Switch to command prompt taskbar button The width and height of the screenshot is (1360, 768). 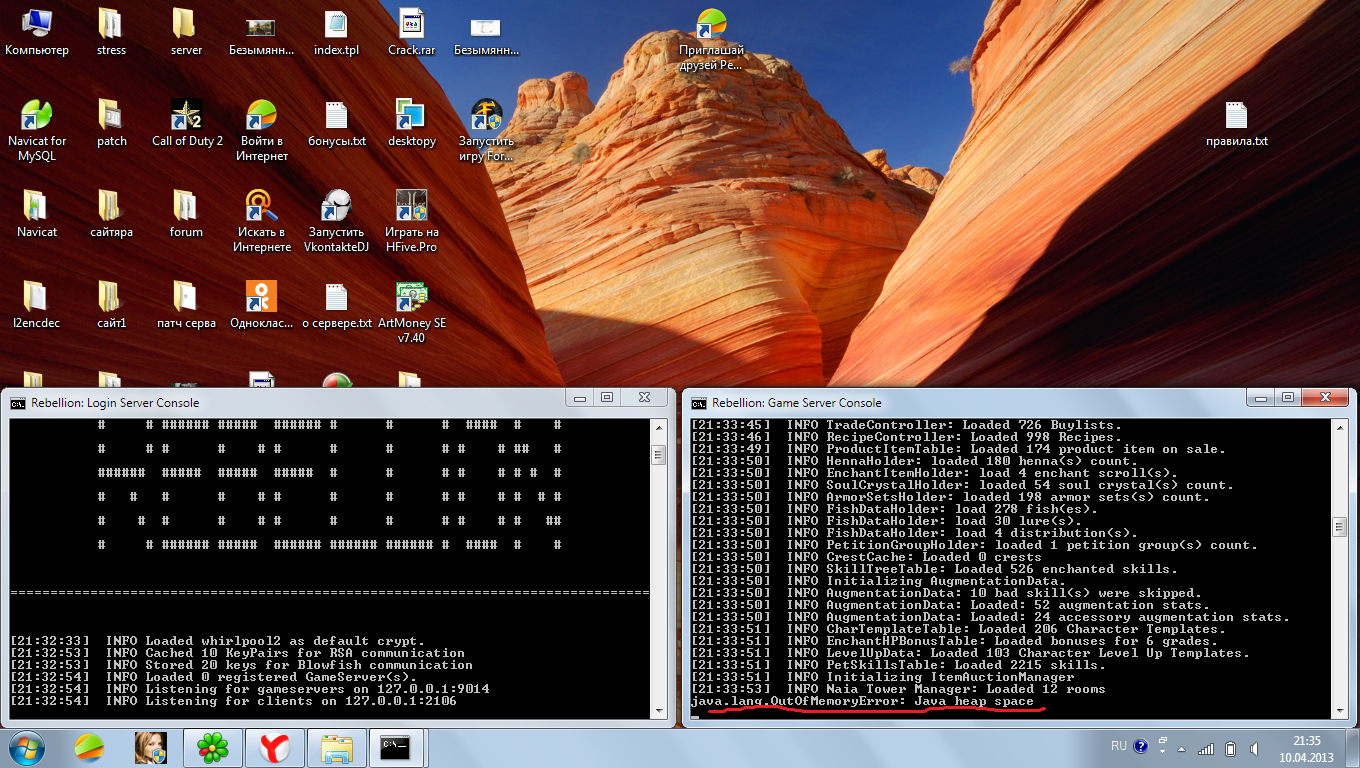(397, 746)
